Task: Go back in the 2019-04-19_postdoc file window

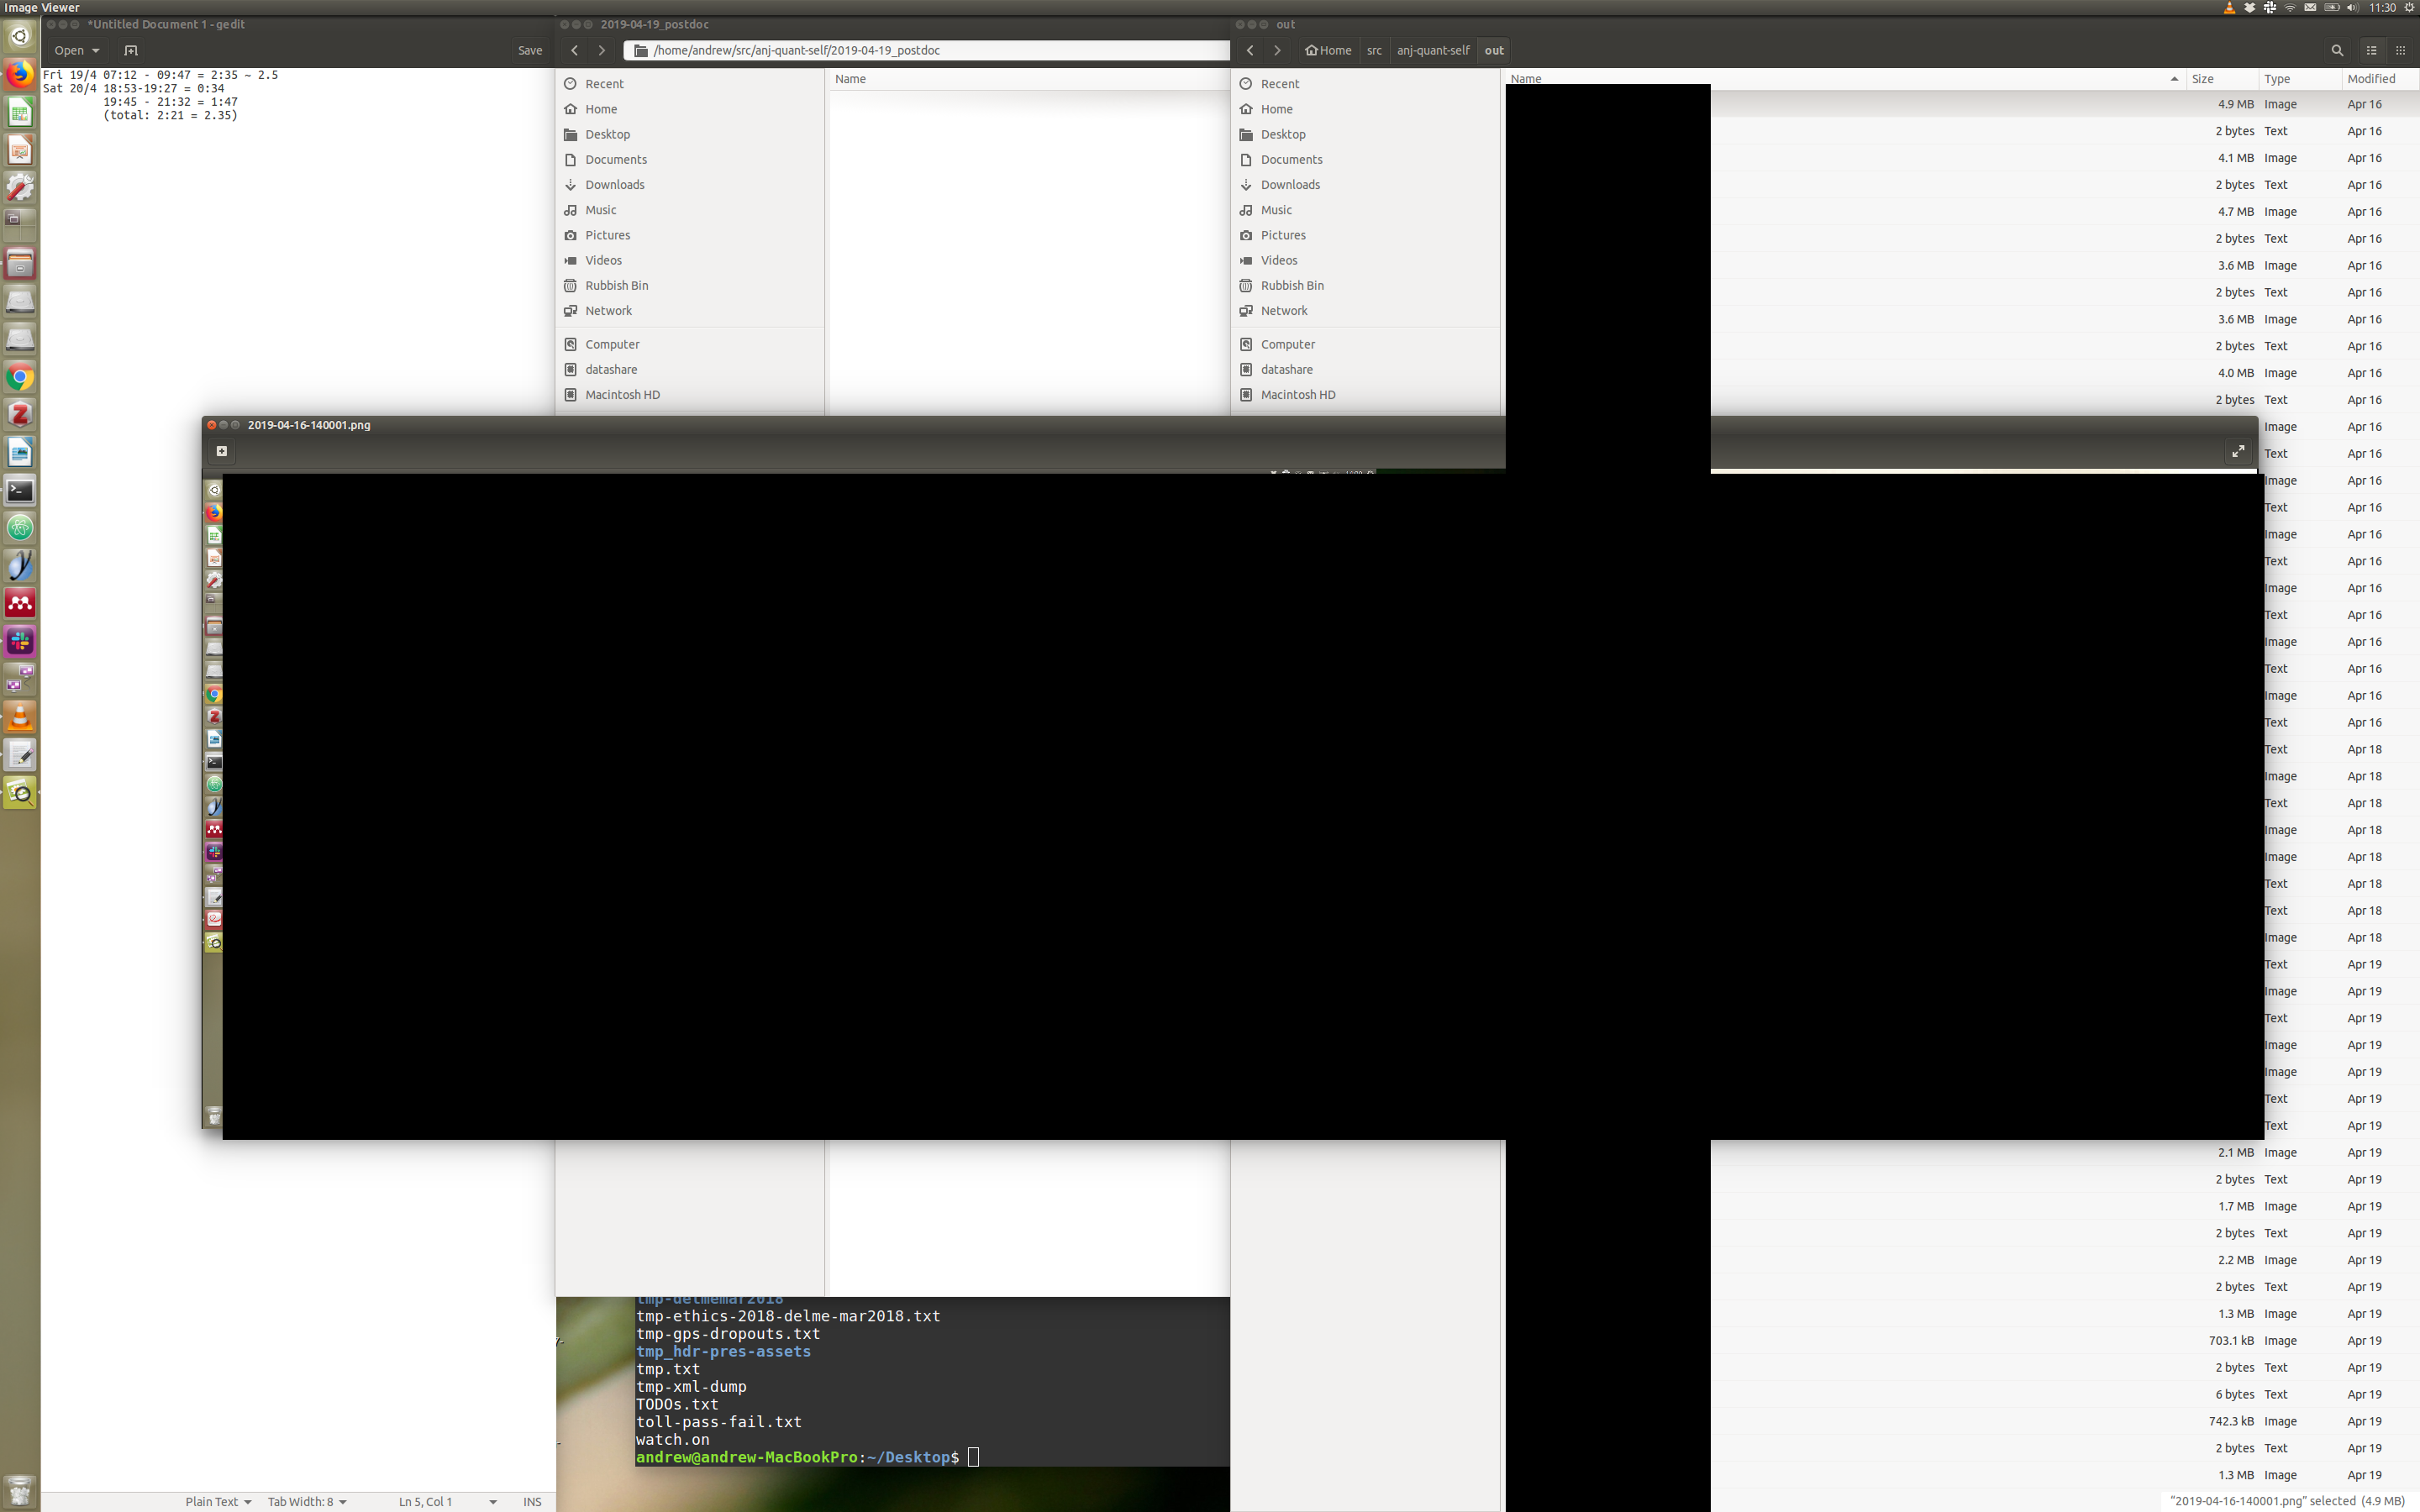Action: point(574,50)
